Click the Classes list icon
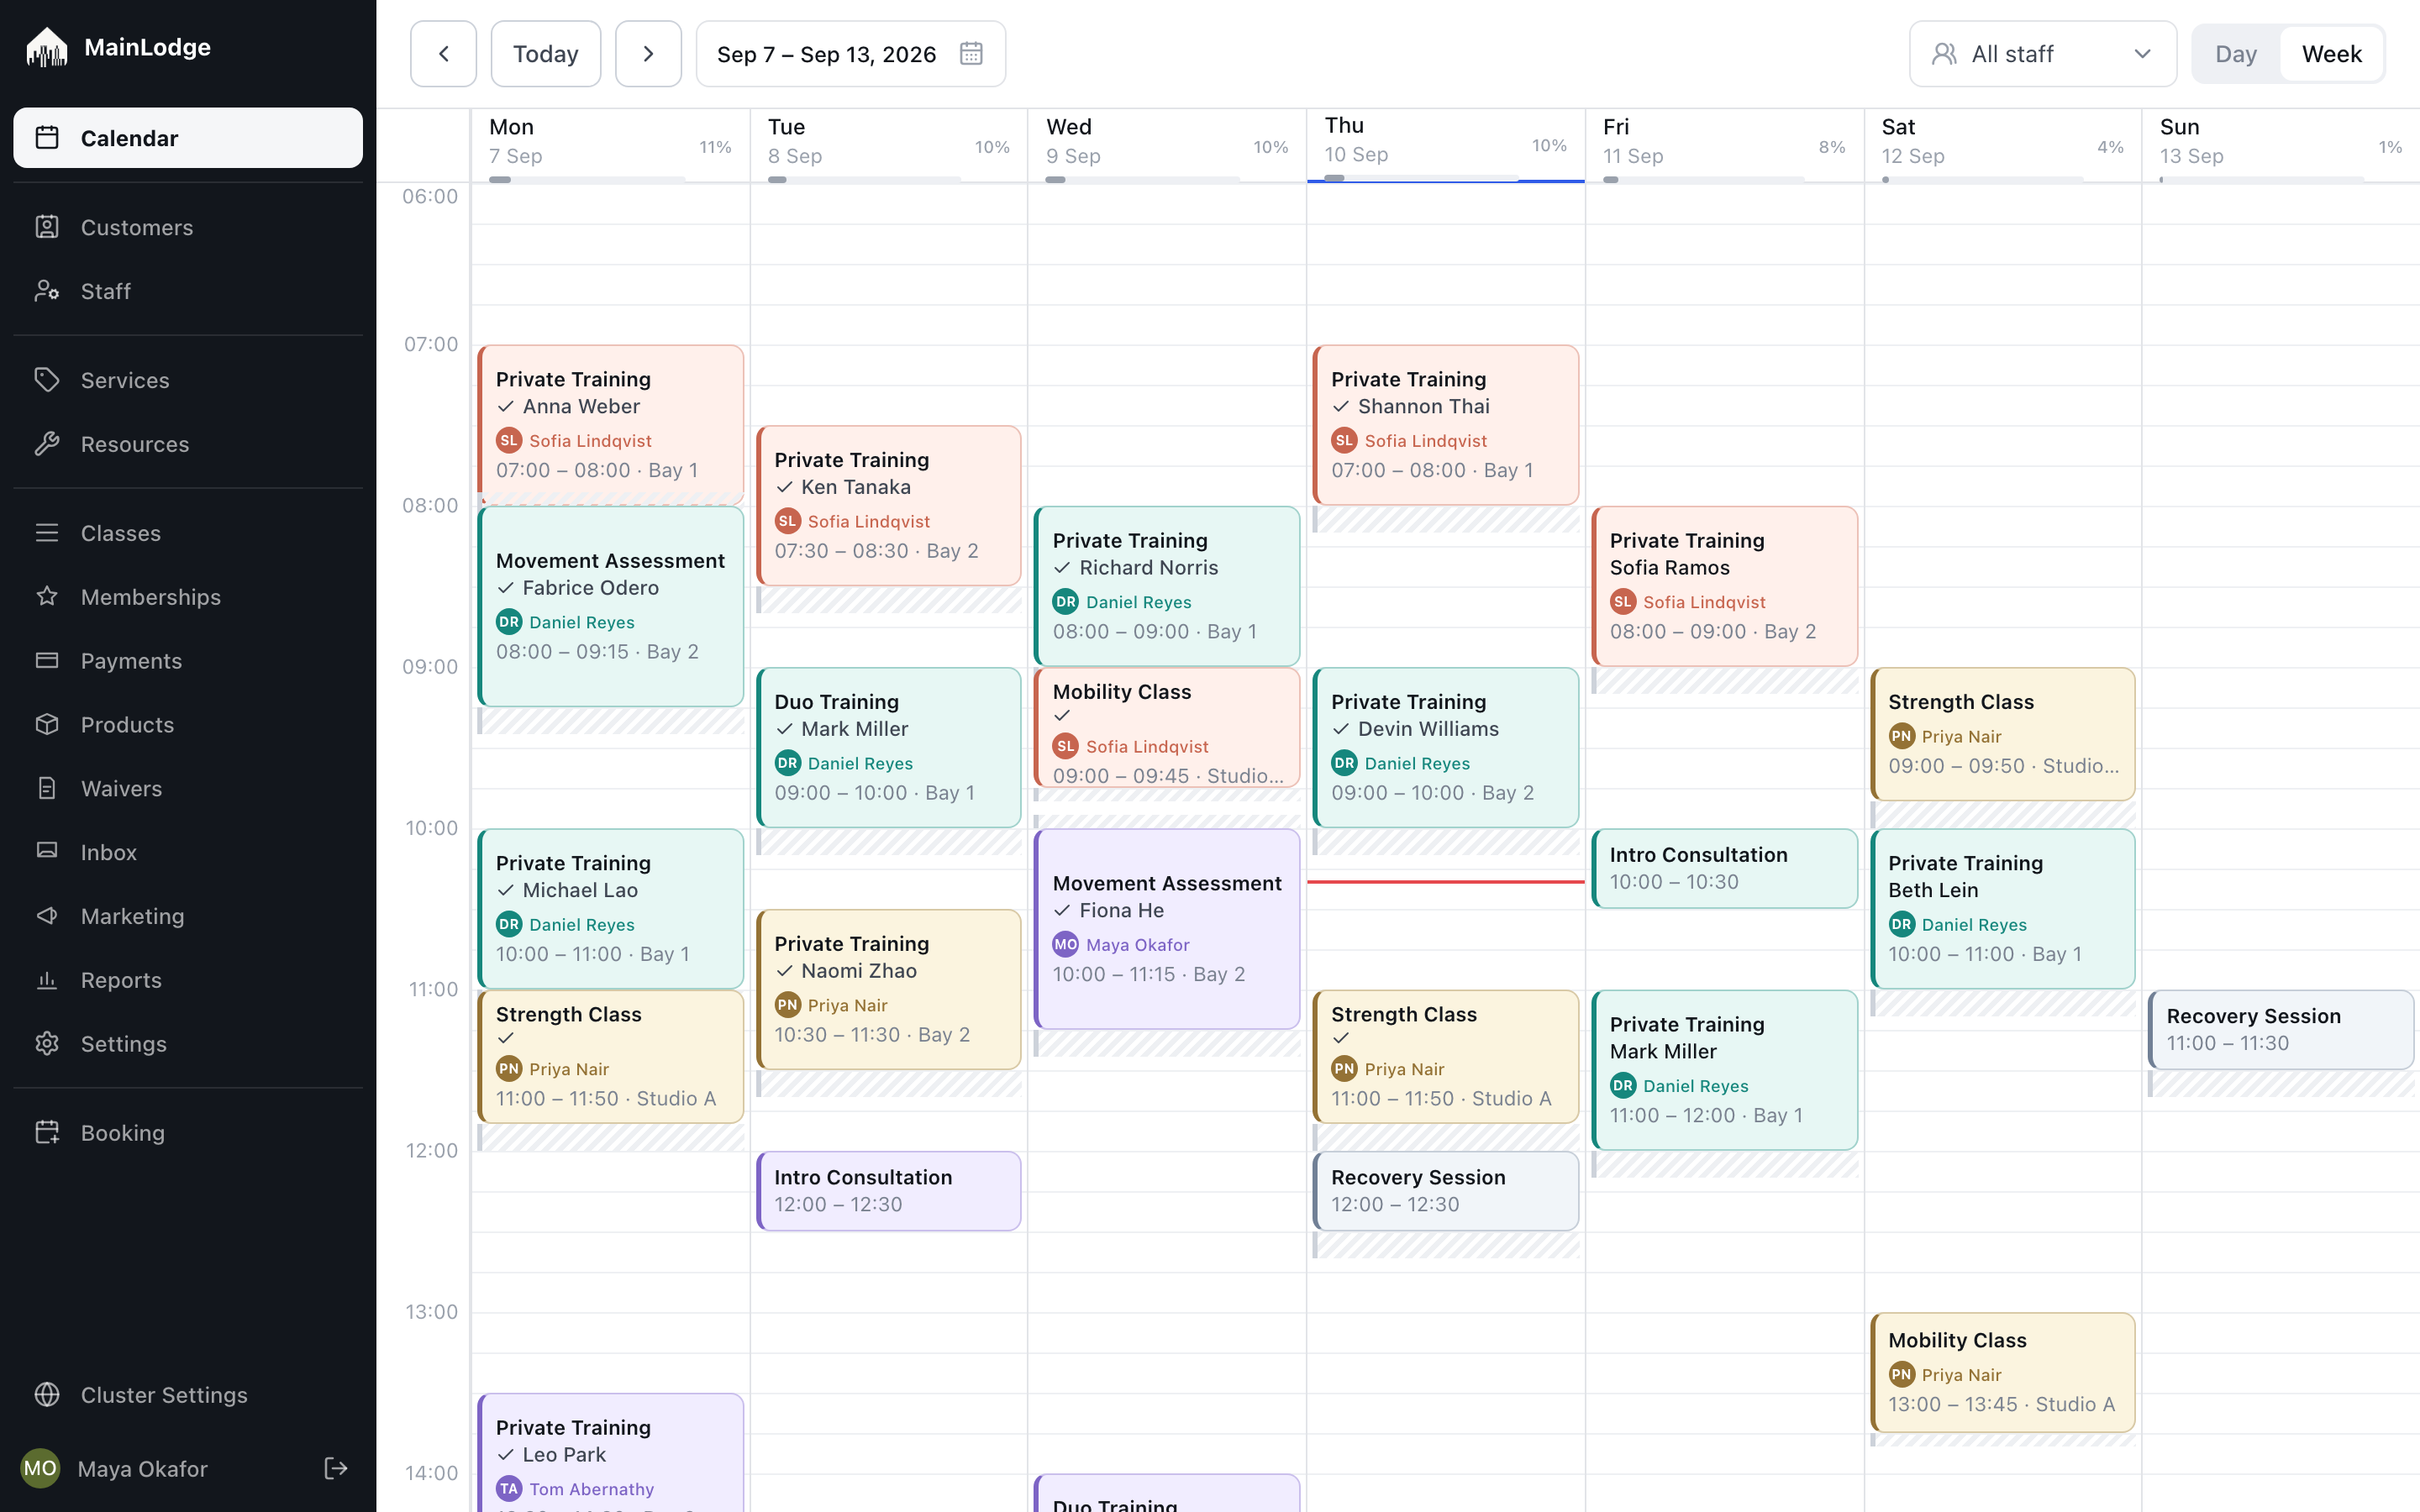Image resolution: width=2420 pixels, height=1512 pixels. point(47,533)
